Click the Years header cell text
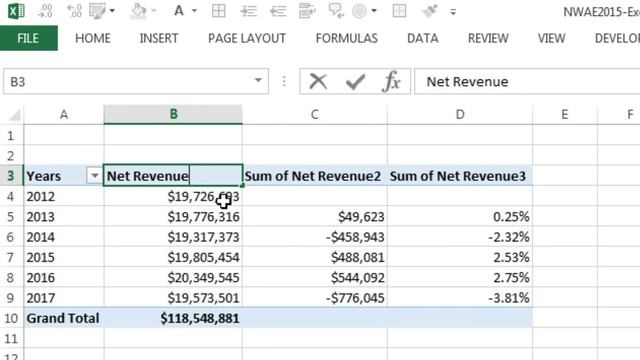The image size is (640, 360). tap(44, 176)
